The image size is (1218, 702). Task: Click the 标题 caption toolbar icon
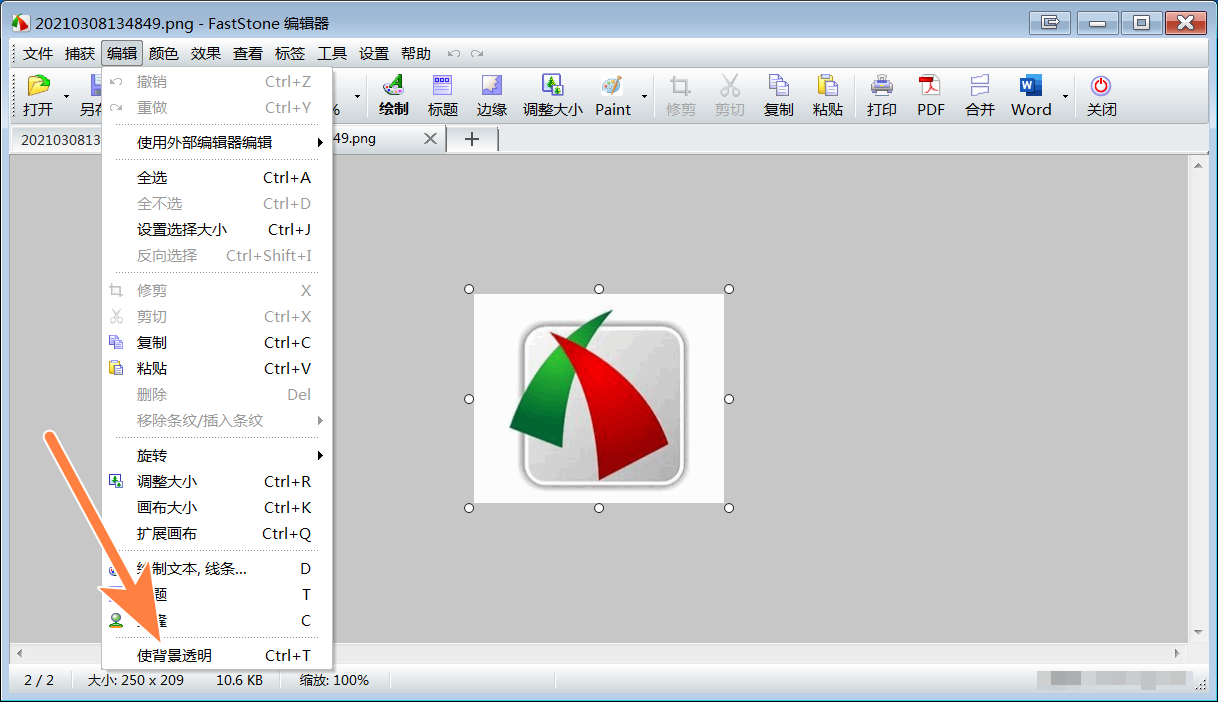tap(442, 96)
